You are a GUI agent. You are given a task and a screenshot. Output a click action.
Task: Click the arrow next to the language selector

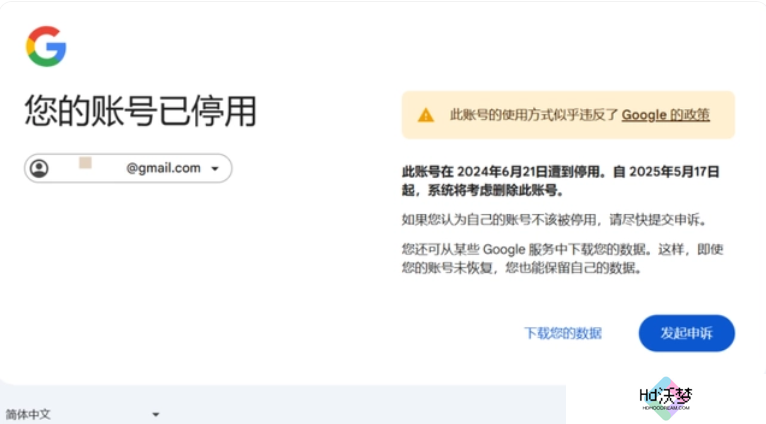155,414
